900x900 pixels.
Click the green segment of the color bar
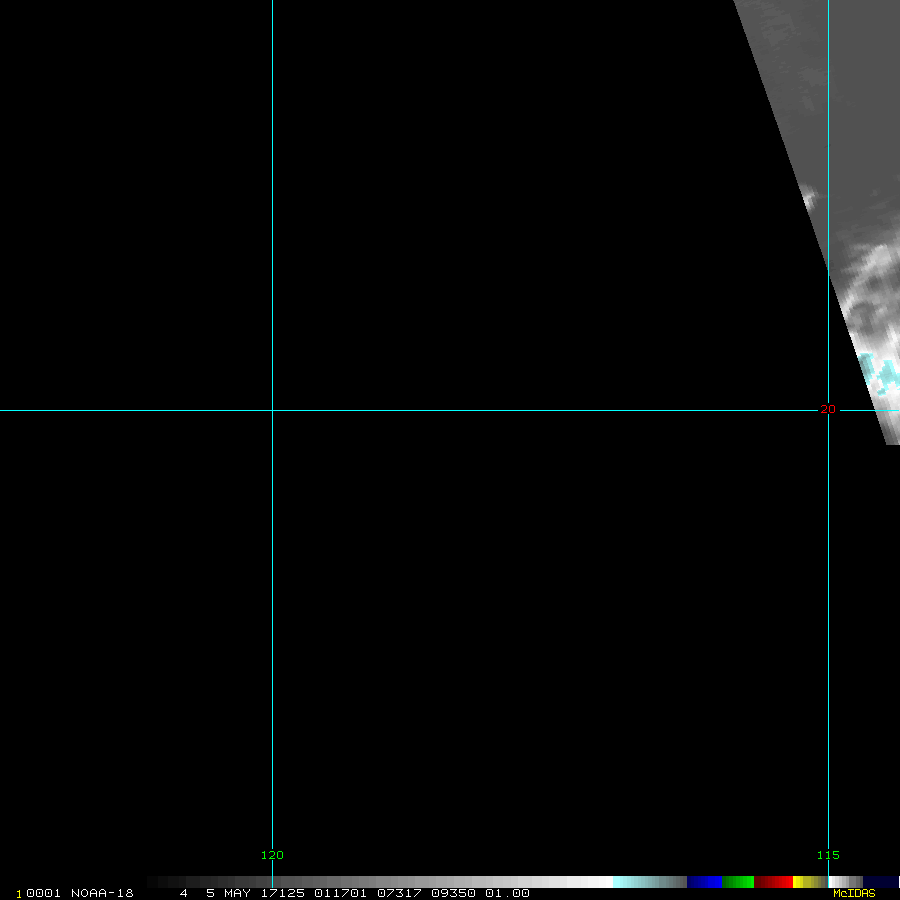click(x=737, y=882)
